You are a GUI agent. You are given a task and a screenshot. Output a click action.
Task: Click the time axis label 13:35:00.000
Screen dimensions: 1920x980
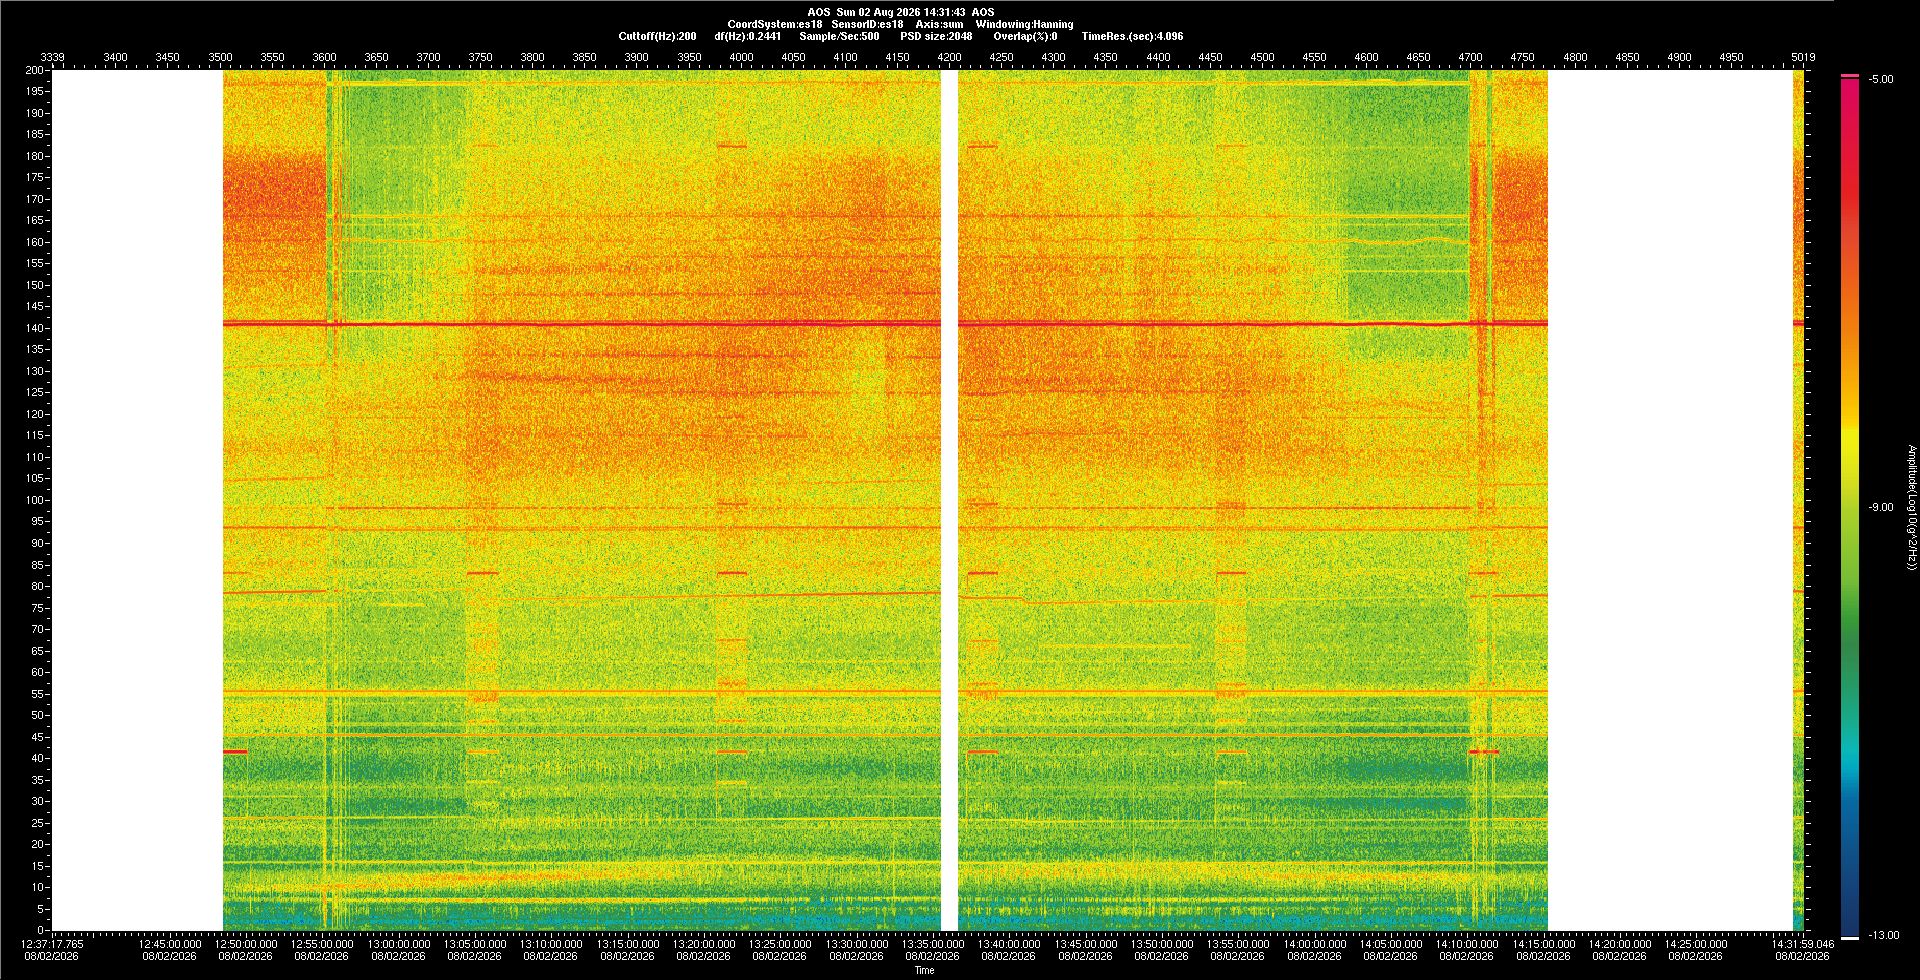pyautogui.click(x=933, y=943)
